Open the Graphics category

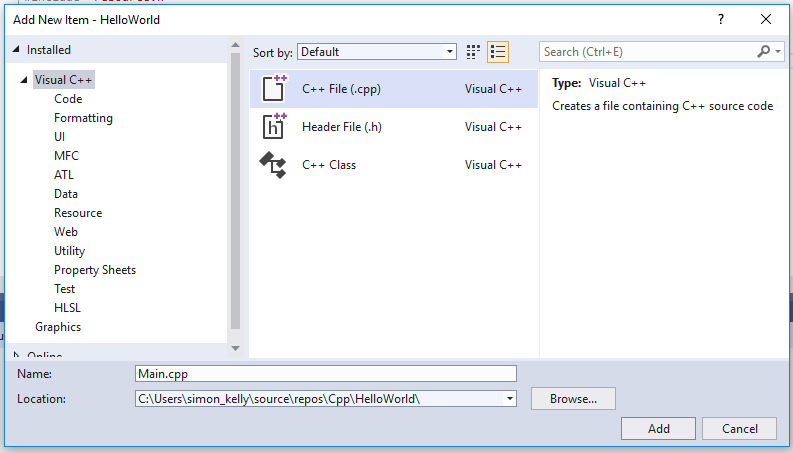(x=58, y=327)
